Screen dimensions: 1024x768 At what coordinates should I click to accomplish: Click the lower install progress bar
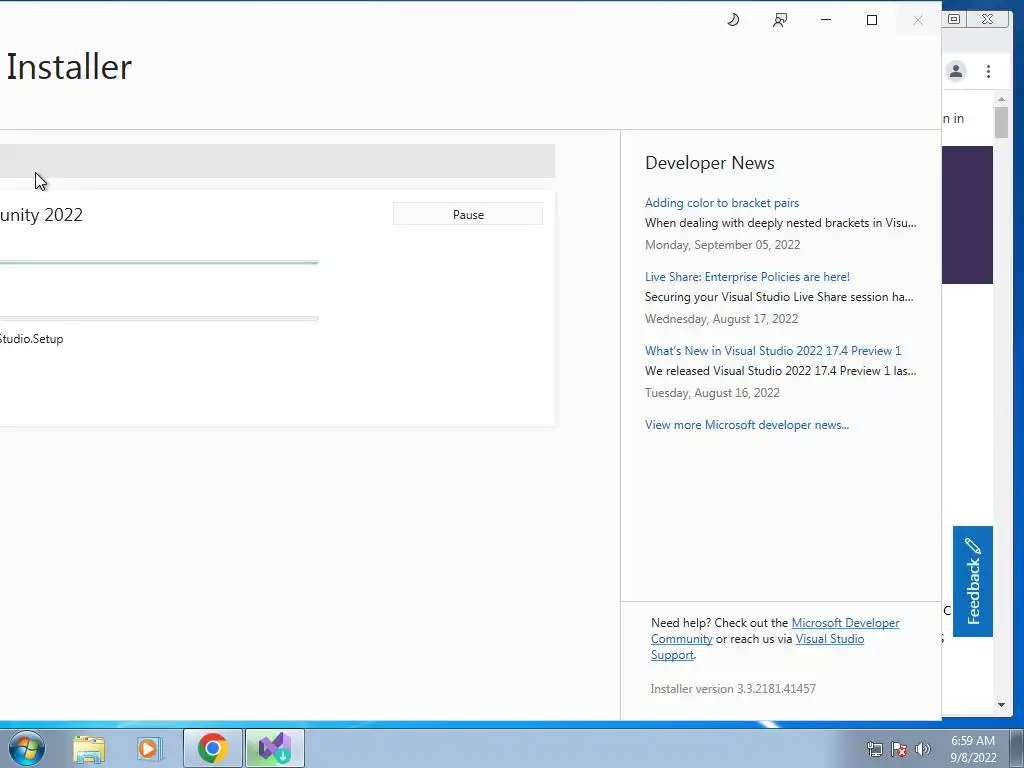tap(159, 319)
